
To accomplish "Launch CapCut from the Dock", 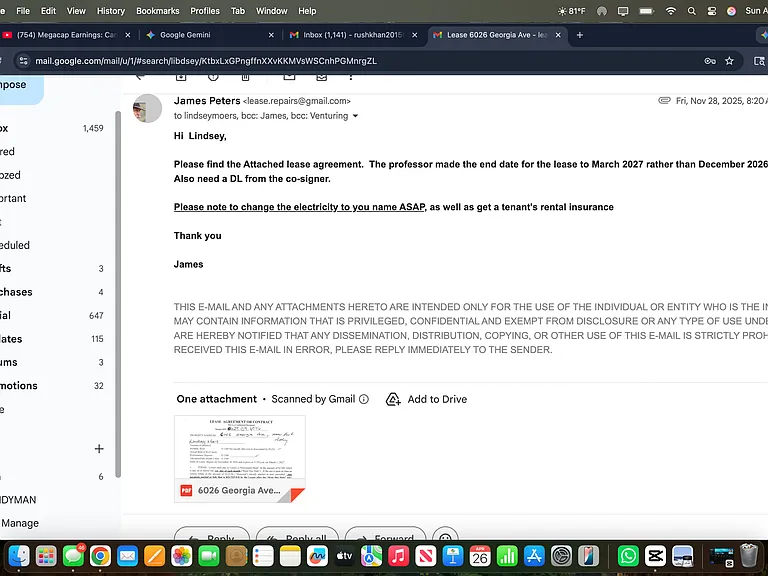I will 655,556.
